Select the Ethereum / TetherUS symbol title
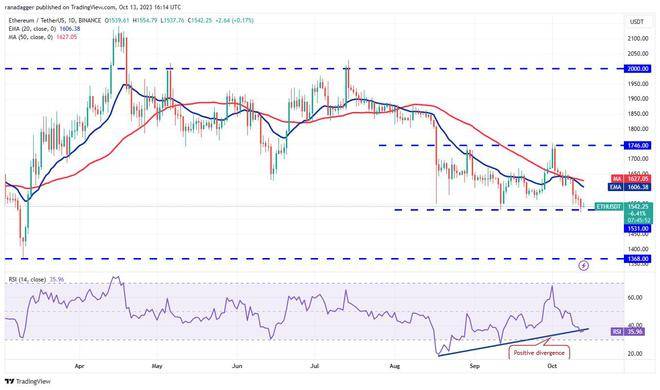This screenshot has height=390, width=660. [55, 21]
